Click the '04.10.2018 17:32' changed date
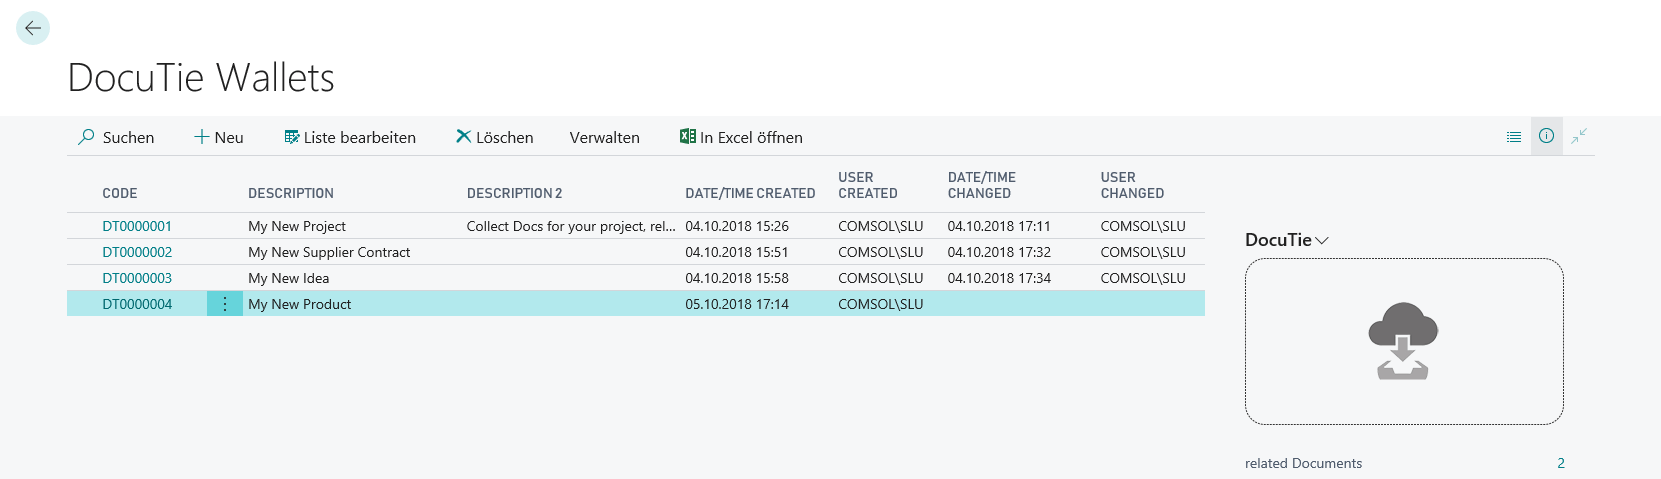This screenshot has width=1661, height=479. tap(999, 252)
